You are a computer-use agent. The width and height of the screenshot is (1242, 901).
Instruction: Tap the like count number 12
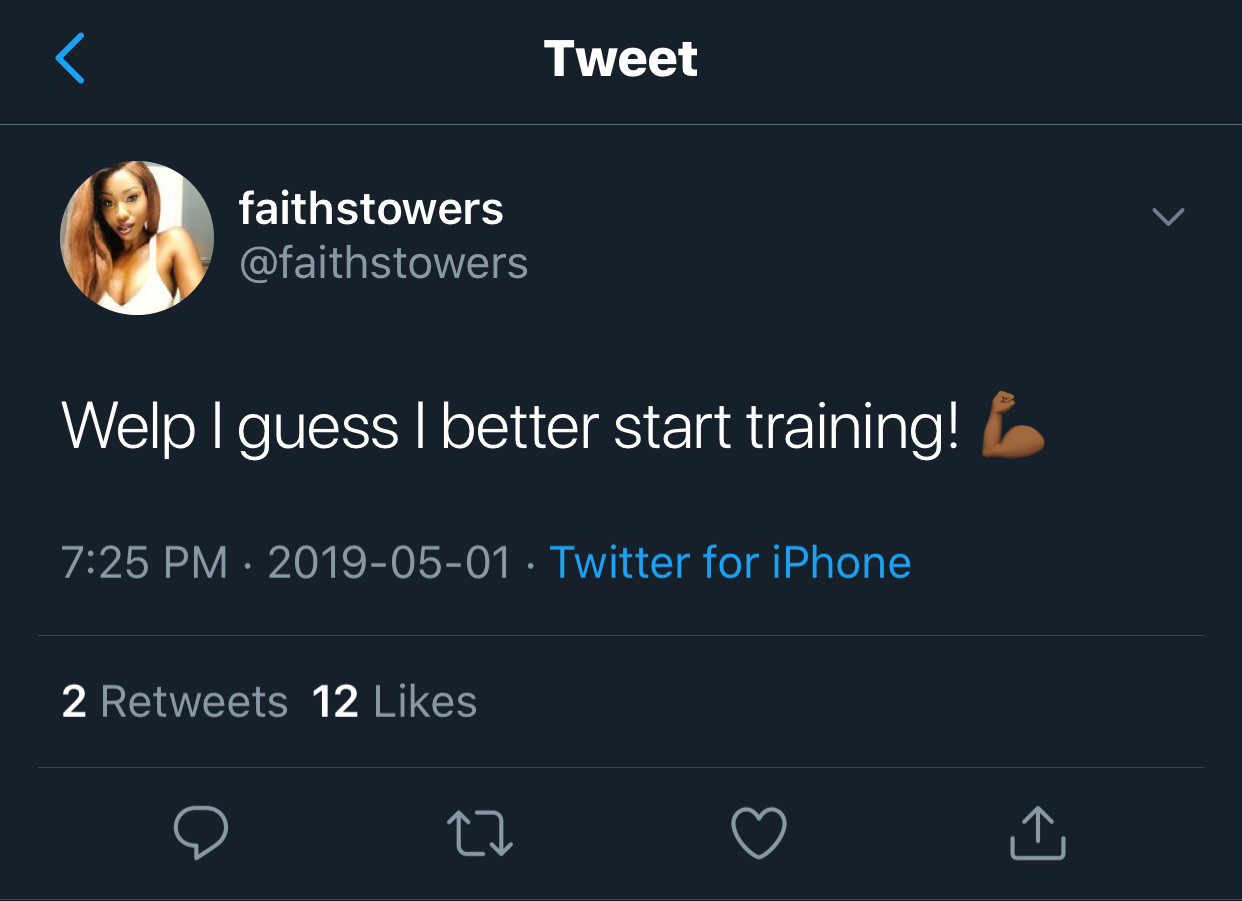[335, 702]
